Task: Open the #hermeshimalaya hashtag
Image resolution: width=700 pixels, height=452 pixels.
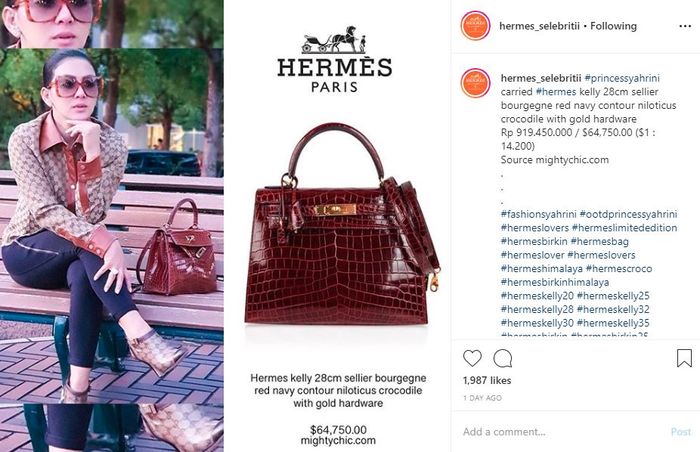Action: click(542, 269)
